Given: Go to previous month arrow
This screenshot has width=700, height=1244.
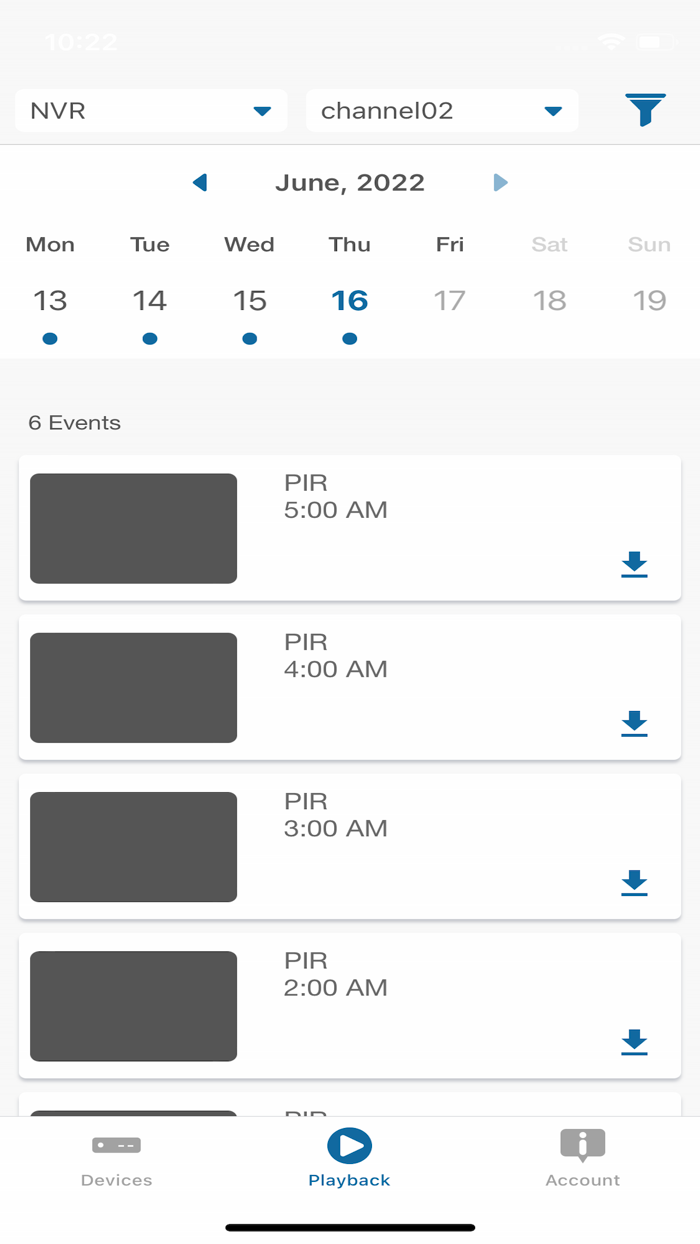Looking at the screenshot, I should click(x=200, y=182).
